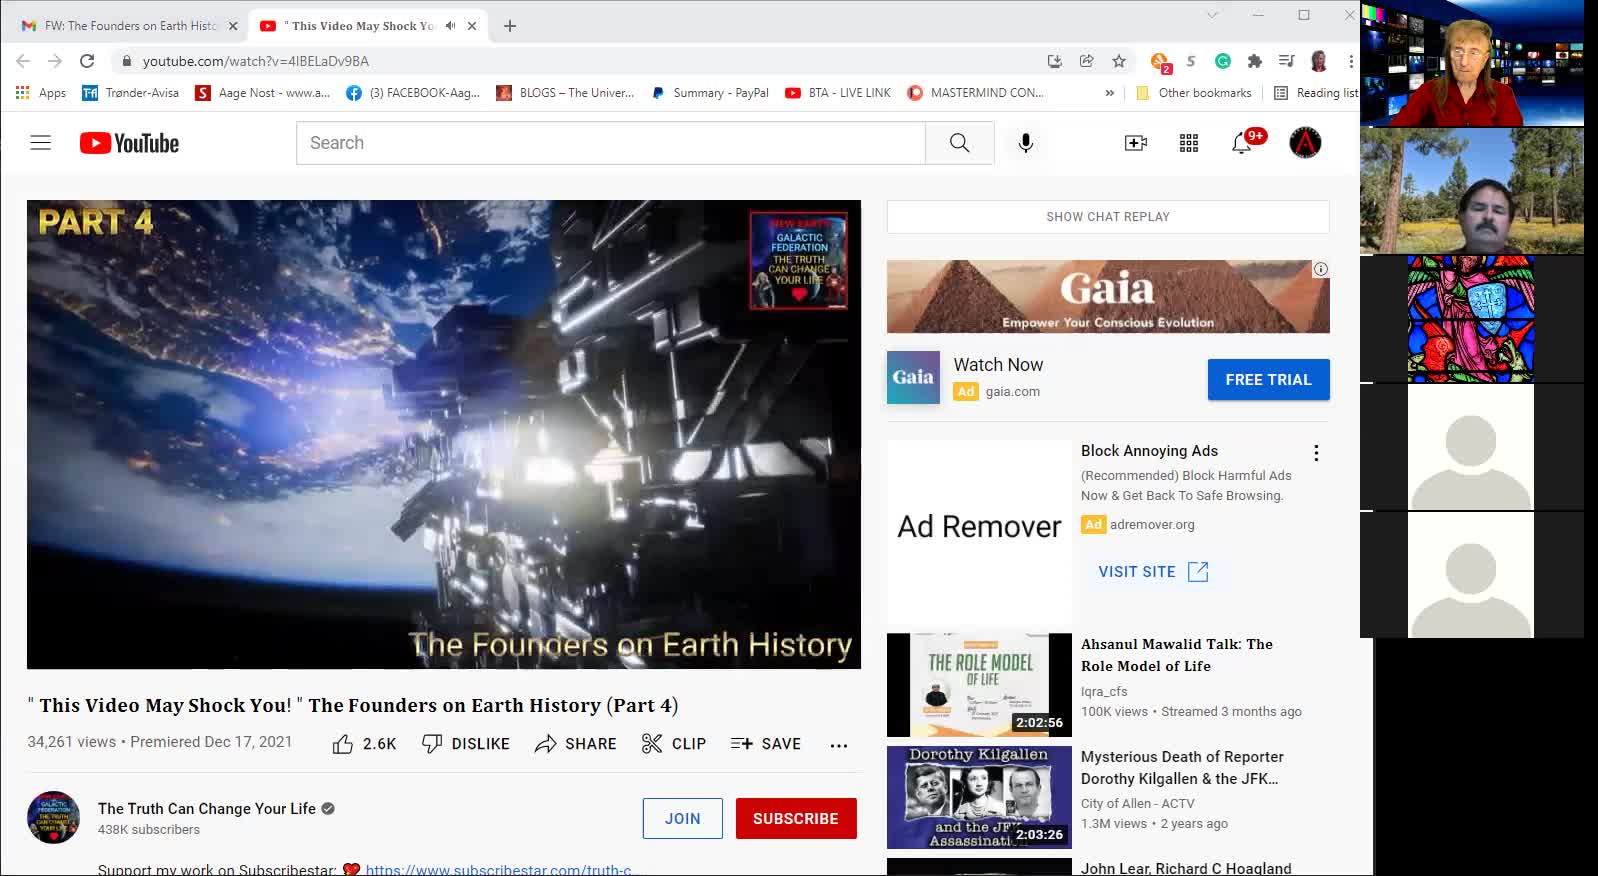Screen dimensions: 1598x876
Task: Open the Grammarly extension icon
Action: tap(1223, 61)
